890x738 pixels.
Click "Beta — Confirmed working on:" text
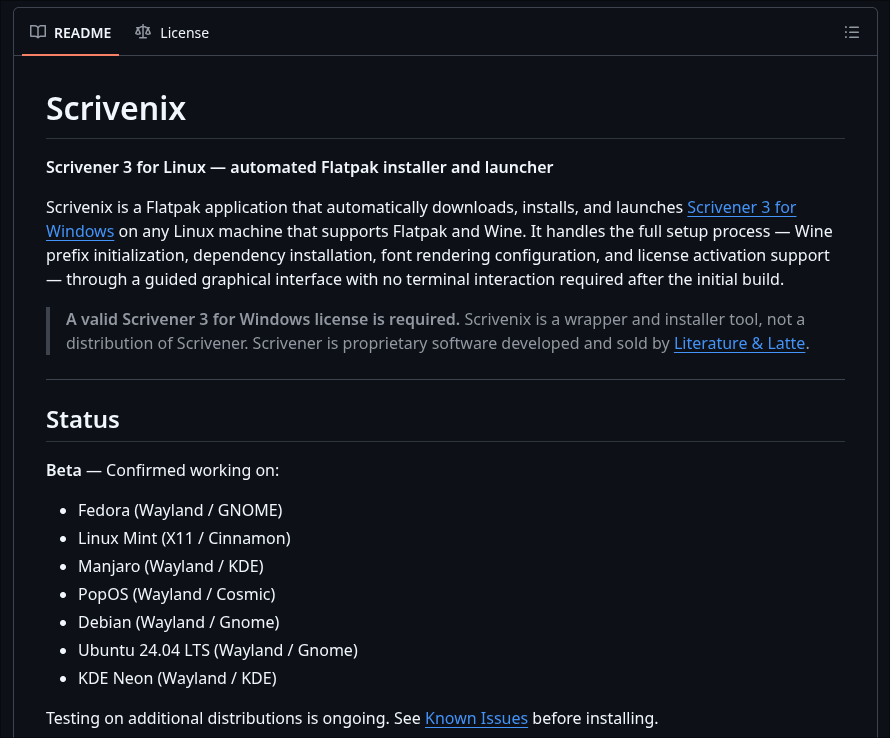162,471
